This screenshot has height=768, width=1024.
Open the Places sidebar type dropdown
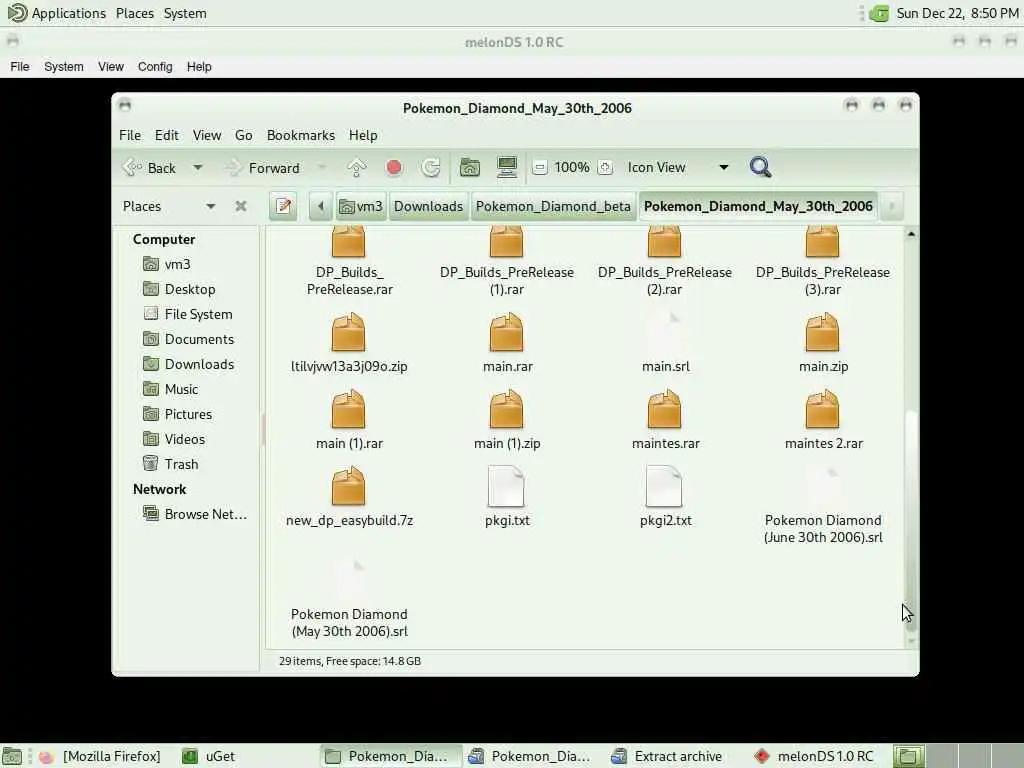[x=210, y=206]
